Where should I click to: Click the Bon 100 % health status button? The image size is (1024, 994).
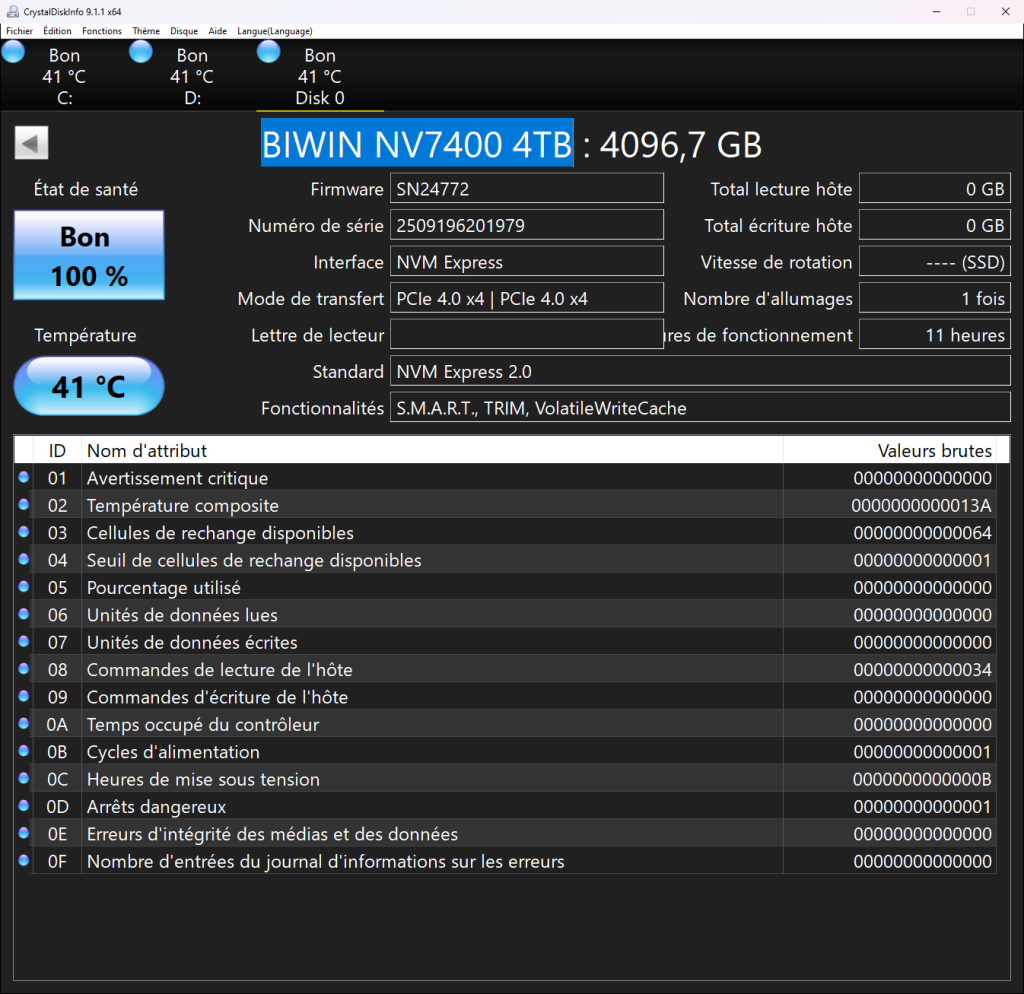(x=89, y=255)
